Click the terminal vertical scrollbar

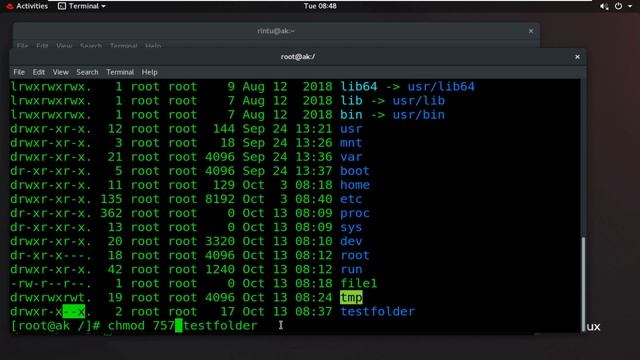coord(583,284)
